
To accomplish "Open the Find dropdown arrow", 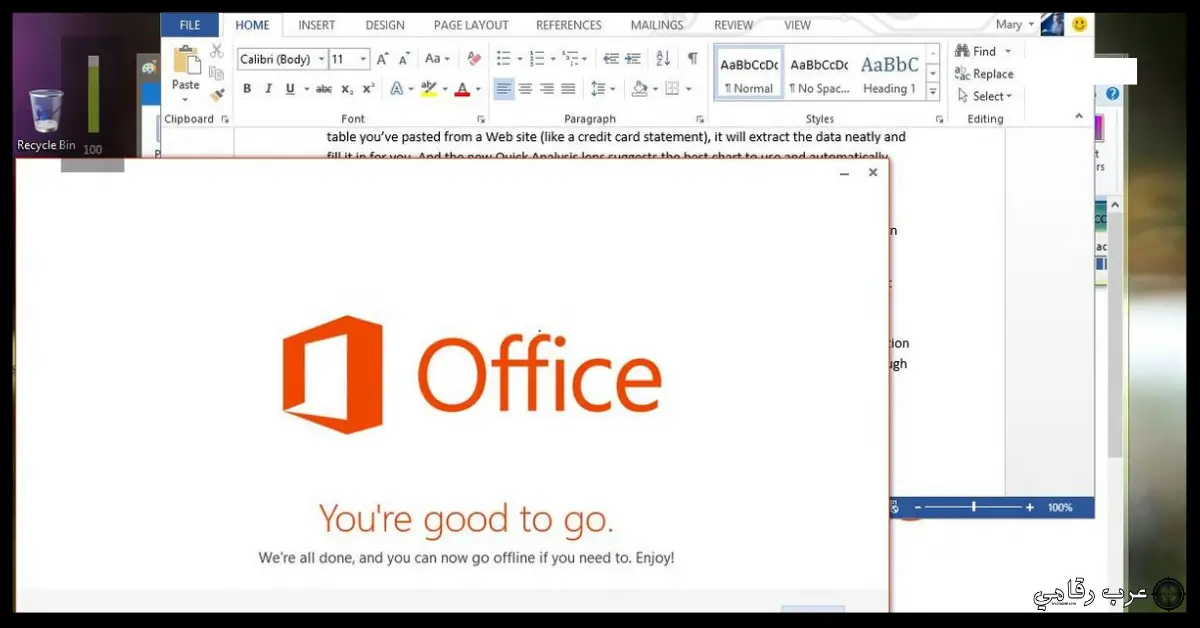I will [x=1007, y=52].
